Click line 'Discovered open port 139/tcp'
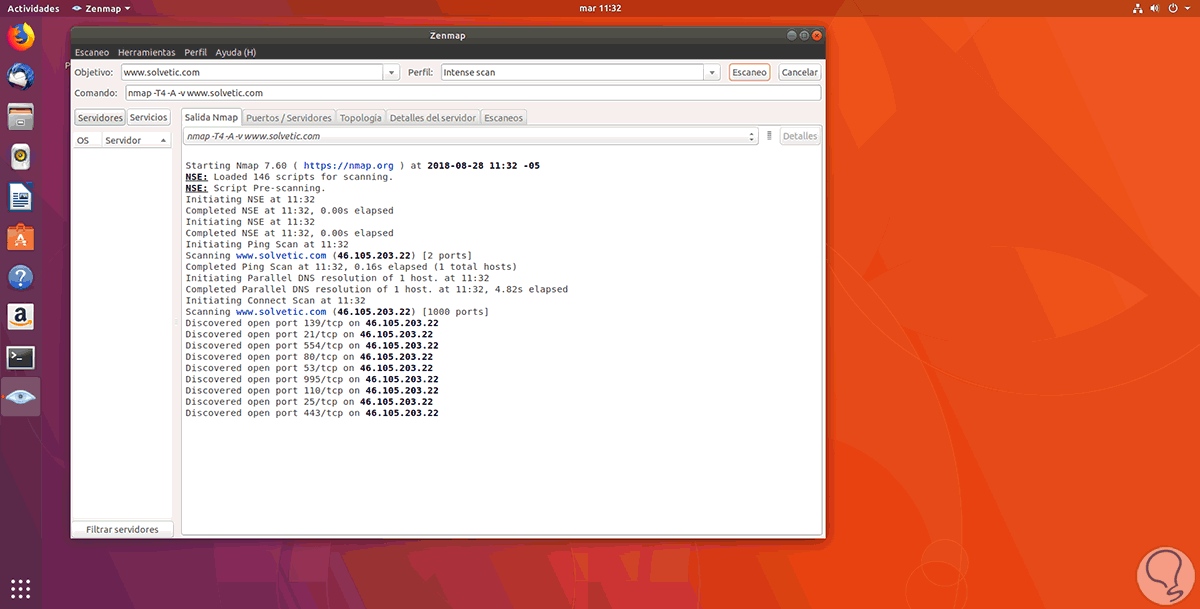The image size is (1200, 609). tap(312, 323)
